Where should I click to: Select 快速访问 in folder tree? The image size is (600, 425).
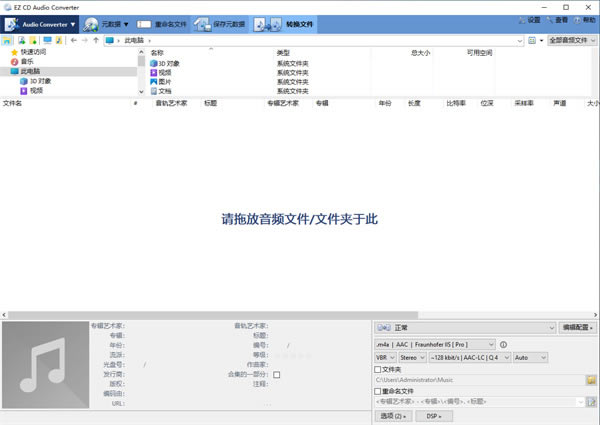(x=33, y=52)
